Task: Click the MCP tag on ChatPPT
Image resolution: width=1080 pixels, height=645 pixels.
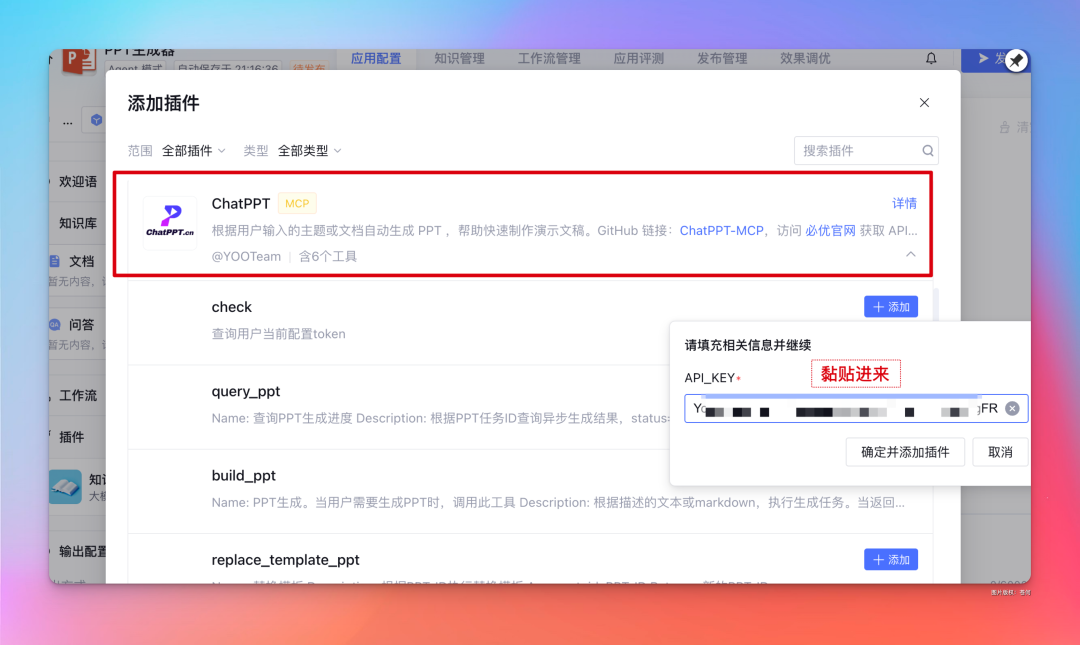Action: point(297,203)
